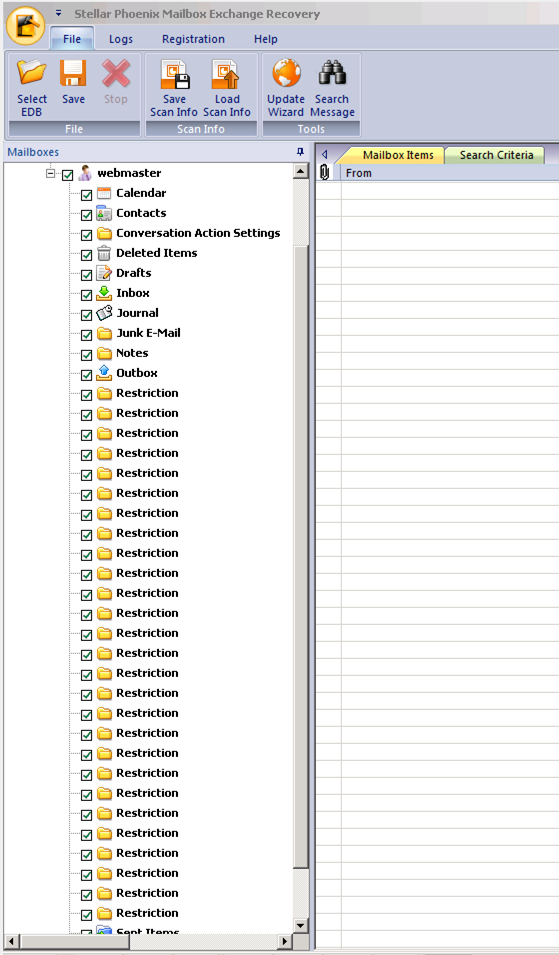559x955 pixels.
Task: Click the horizontal scrollbar thumb in Mailboxes
Action: coord(75,941)
